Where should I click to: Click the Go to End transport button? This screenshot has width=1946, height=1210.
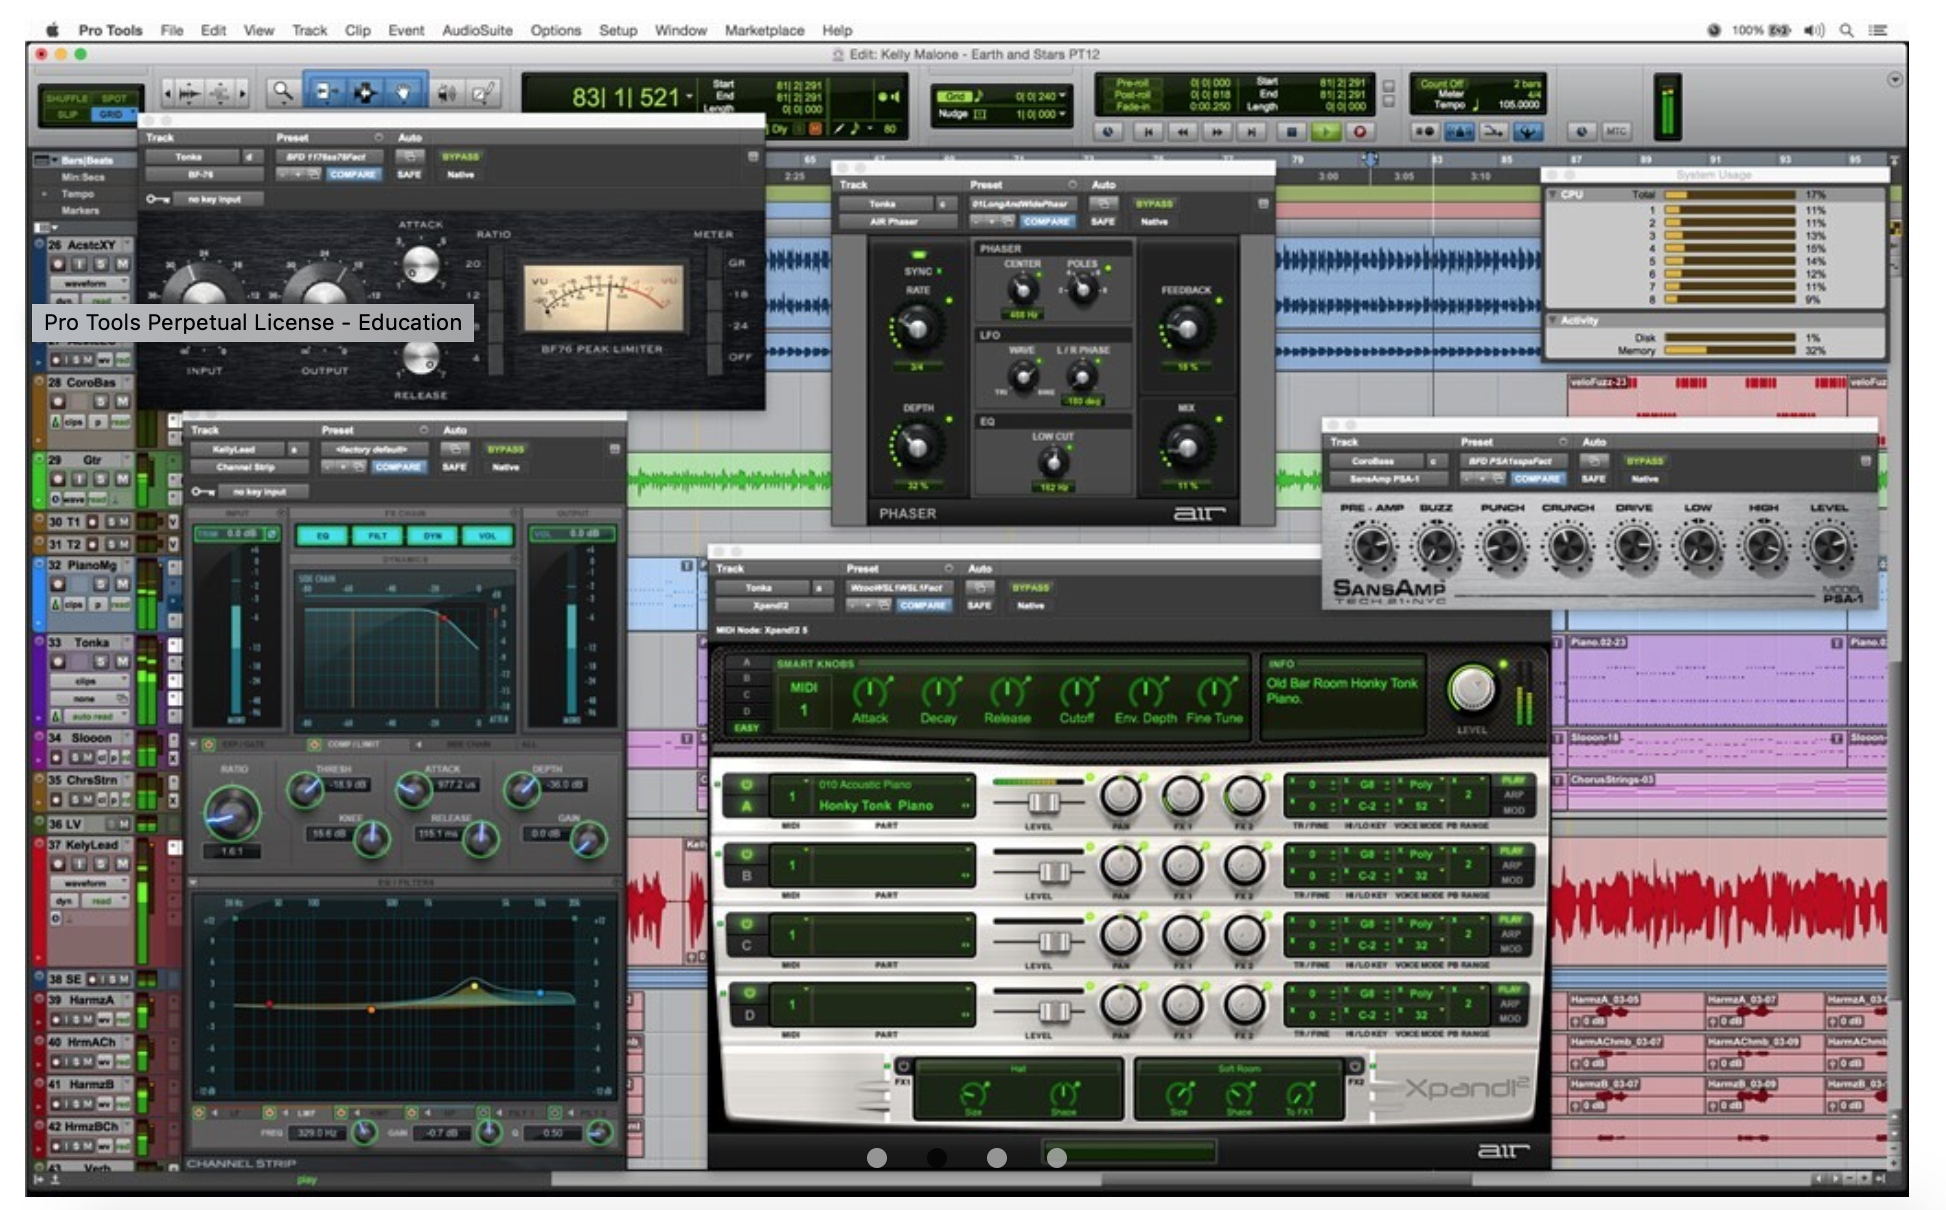[x=1251, y=131]
